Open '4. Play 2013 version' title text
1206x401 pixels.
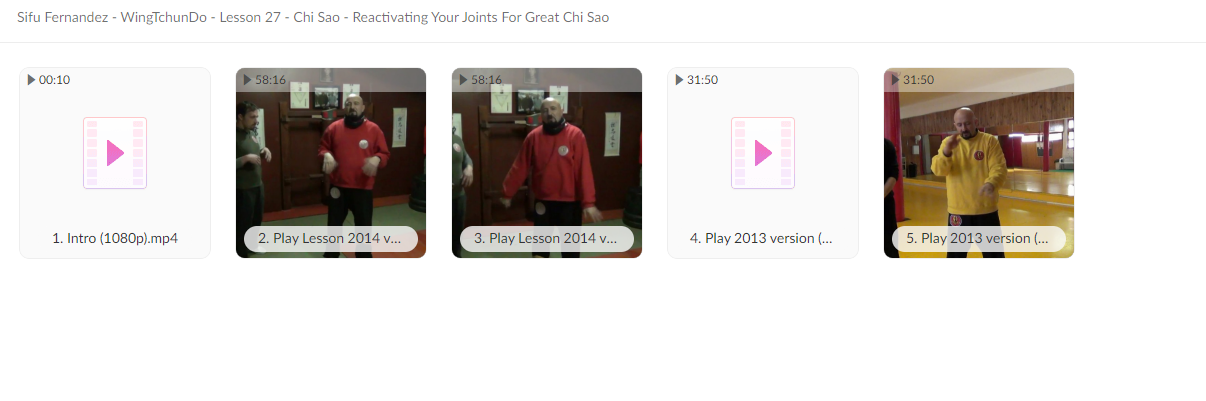[x=763, y=239]
